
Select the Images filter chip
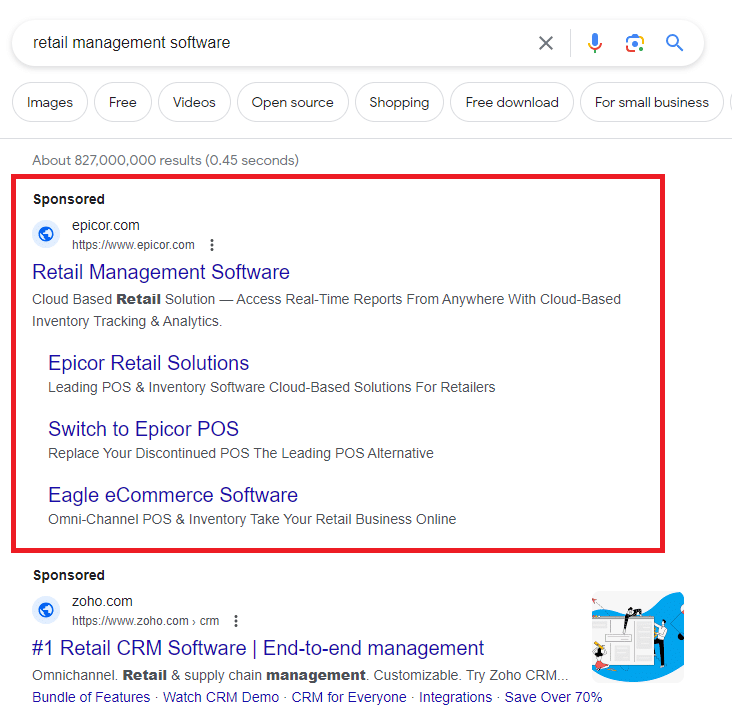pos(50,102)
